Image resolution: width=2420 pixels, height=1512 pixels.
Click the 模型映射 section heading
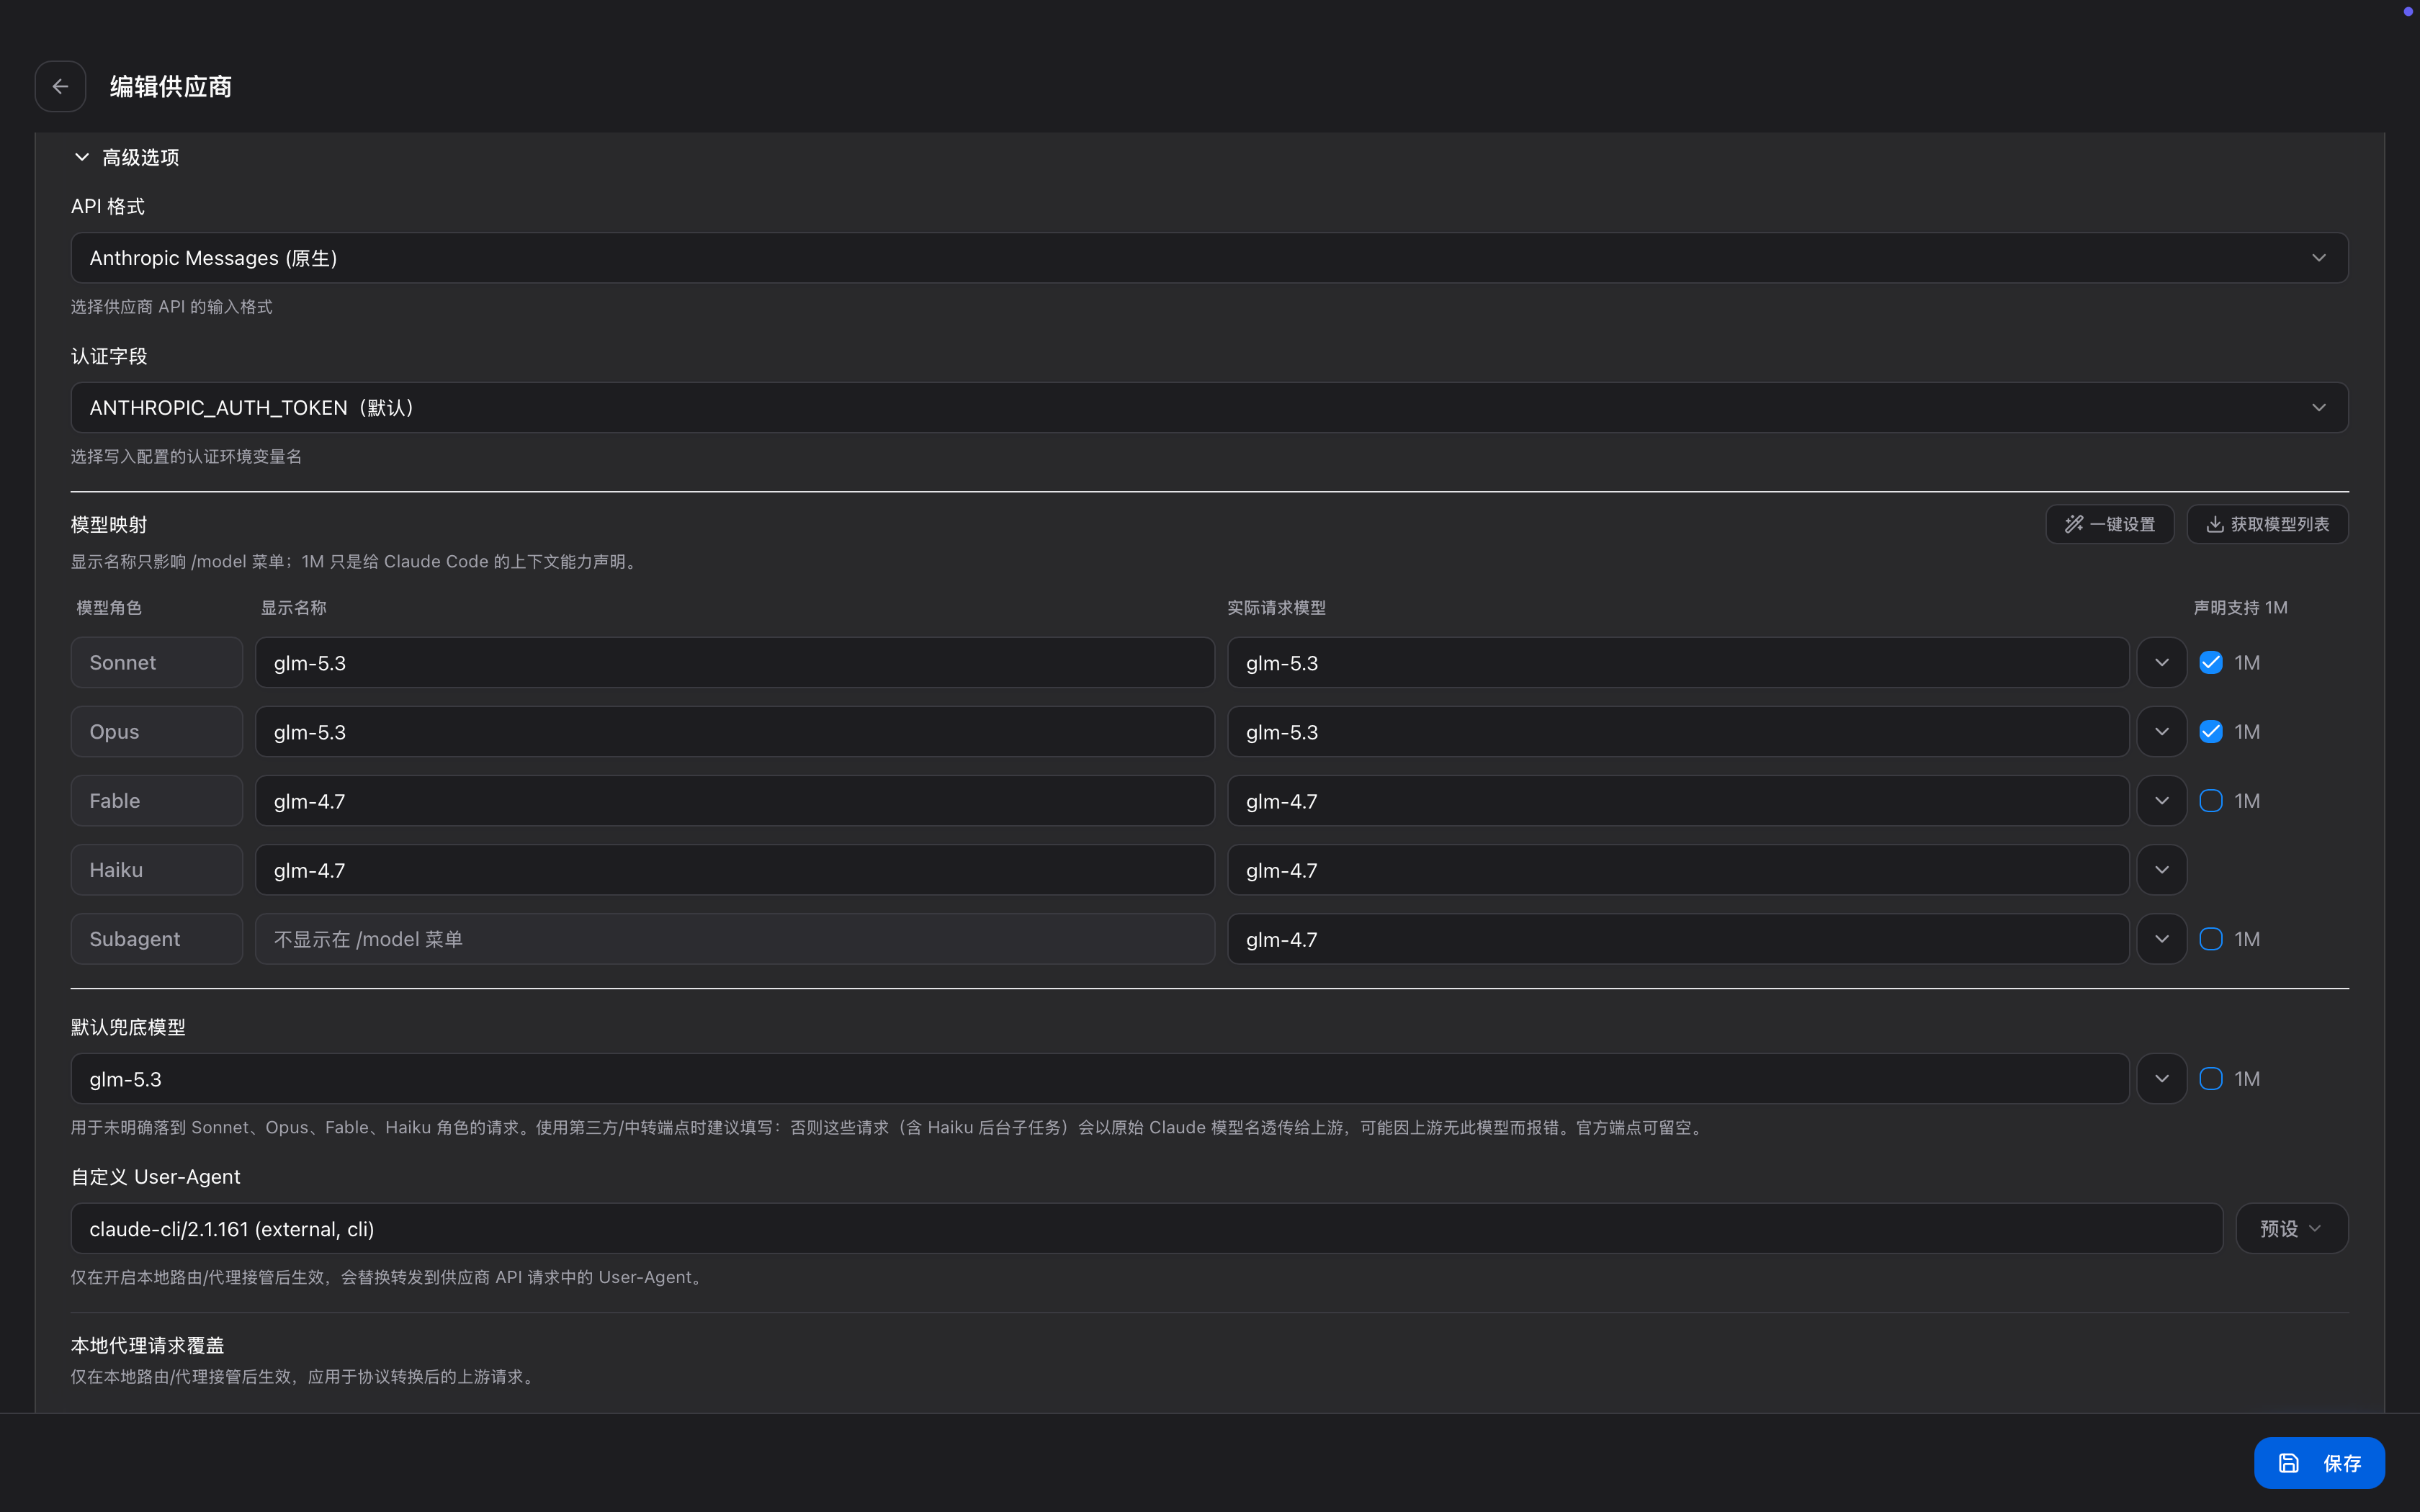(x=109, y=525)
